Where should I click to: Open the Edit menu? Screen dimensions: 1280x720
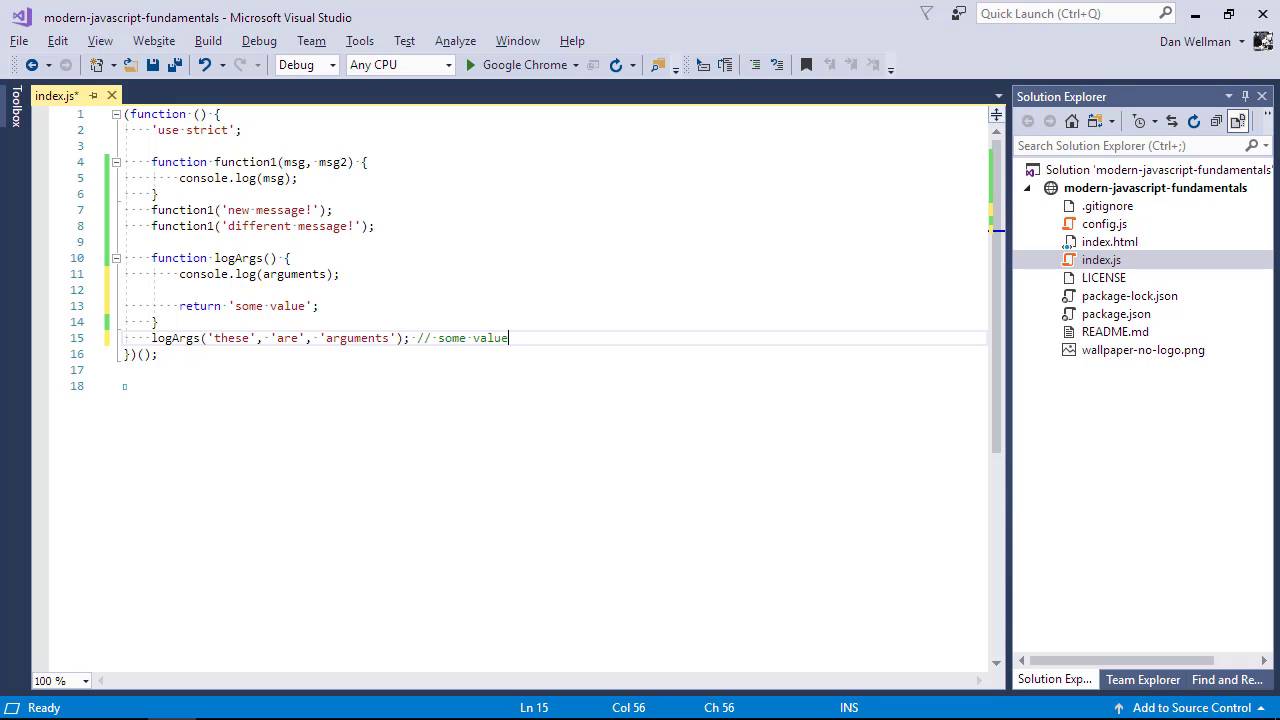coord(58,41)
